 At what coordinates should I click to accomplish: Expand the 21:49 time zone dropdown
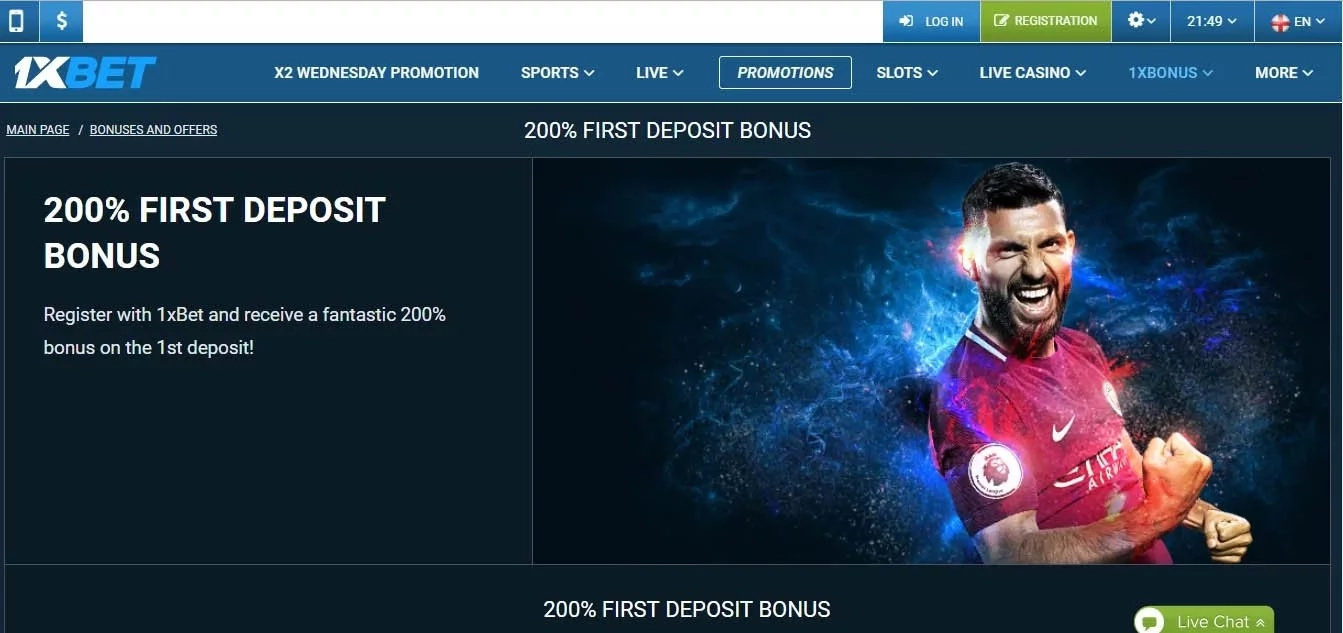coord(1211,21)
